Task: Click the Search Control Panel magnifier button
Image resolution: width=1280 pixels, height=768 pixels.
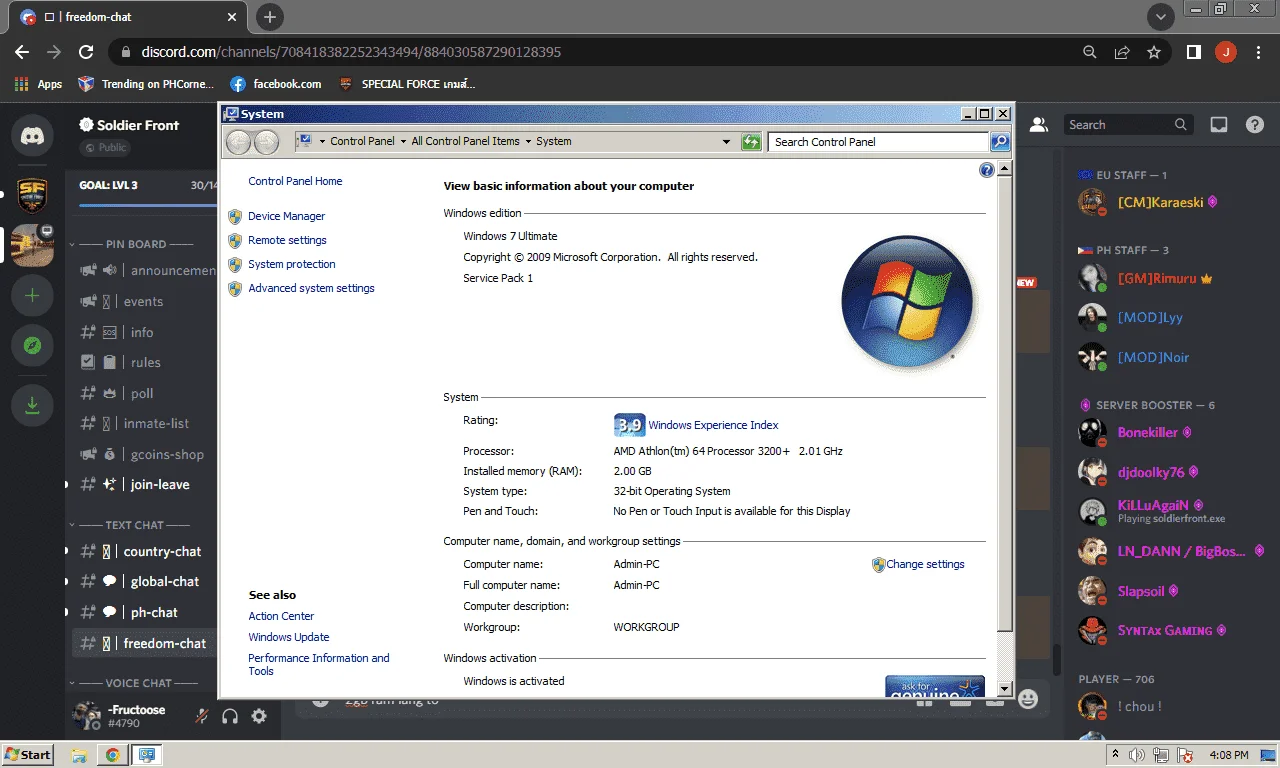Action: click(999, 142)
